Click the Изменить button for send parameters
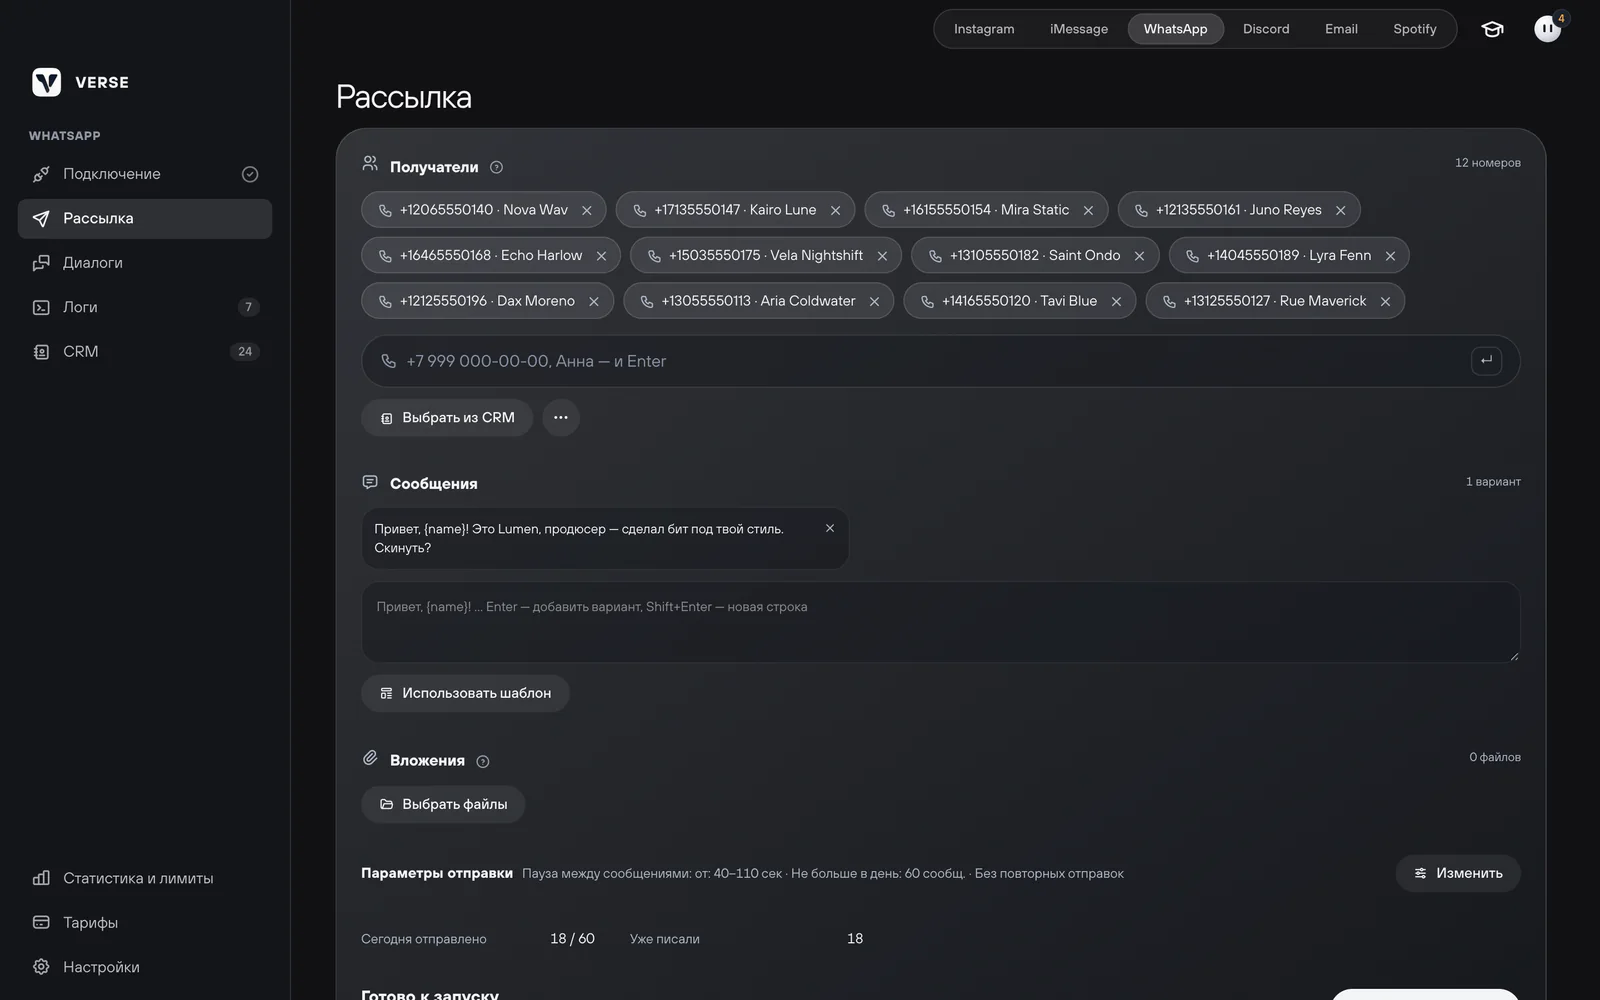 pyautogui.click(x=1458, y=873)
